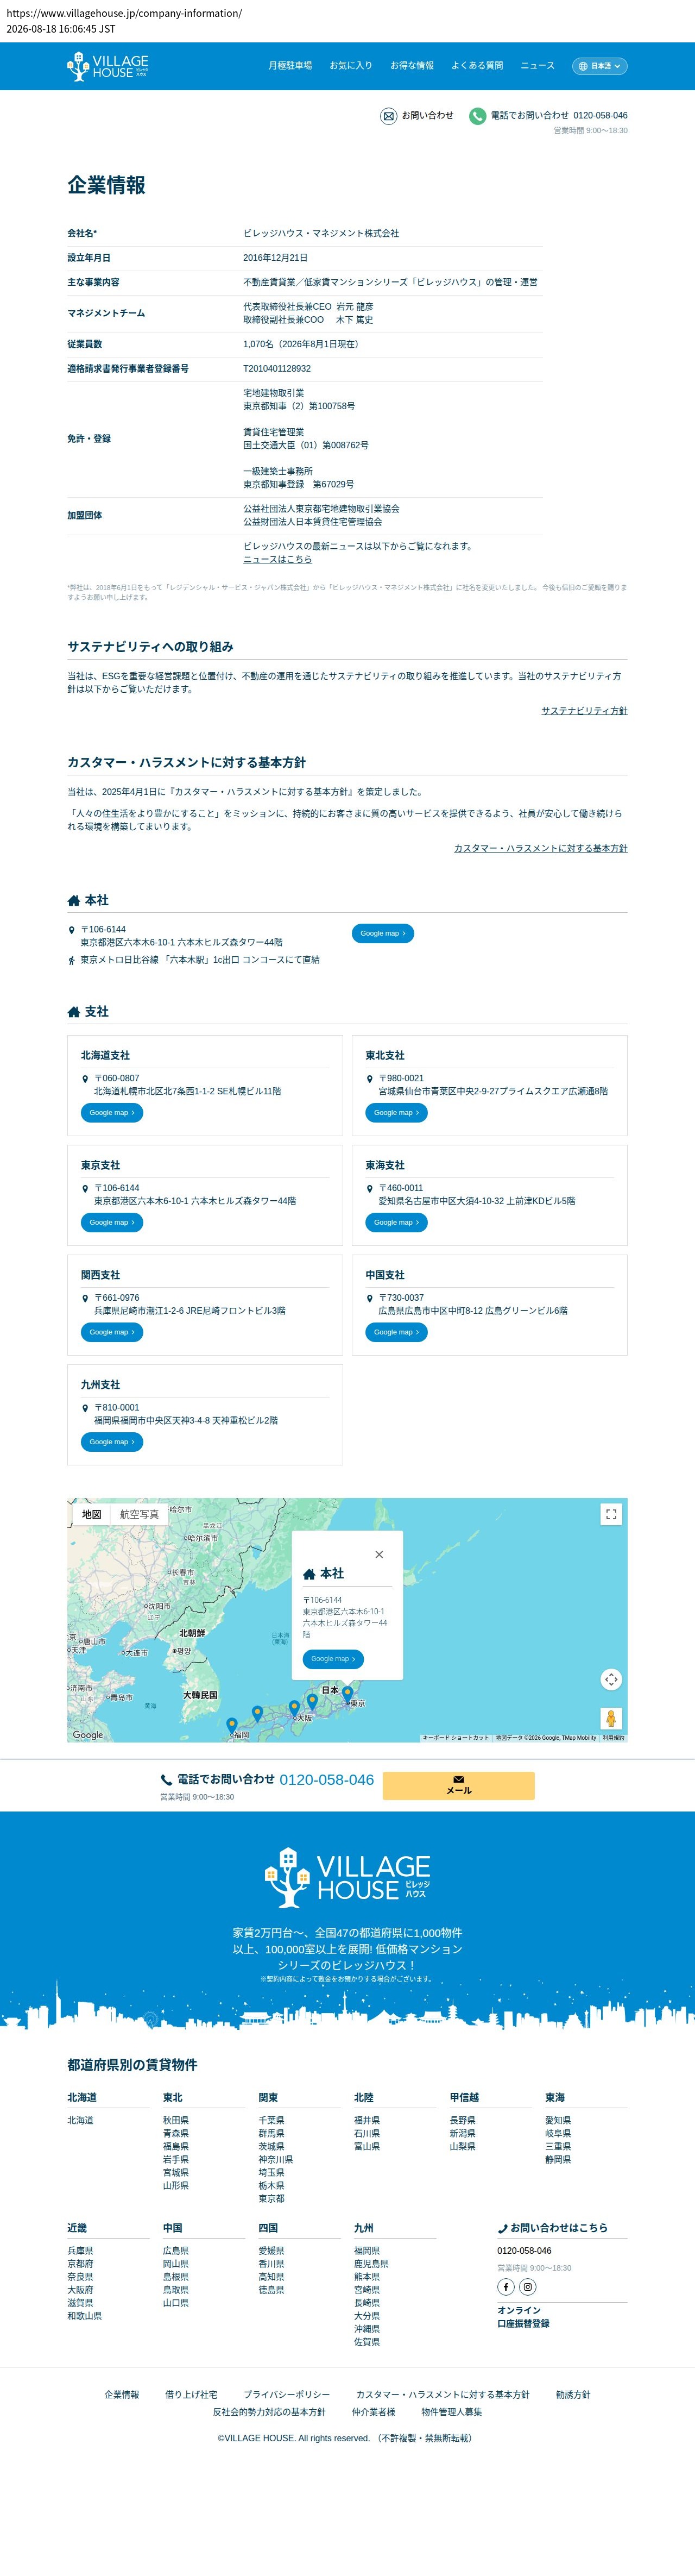The width and height of the screenshot is (695, 2576).
Task: Open map camera controls button
Action: coord(611,1679)
